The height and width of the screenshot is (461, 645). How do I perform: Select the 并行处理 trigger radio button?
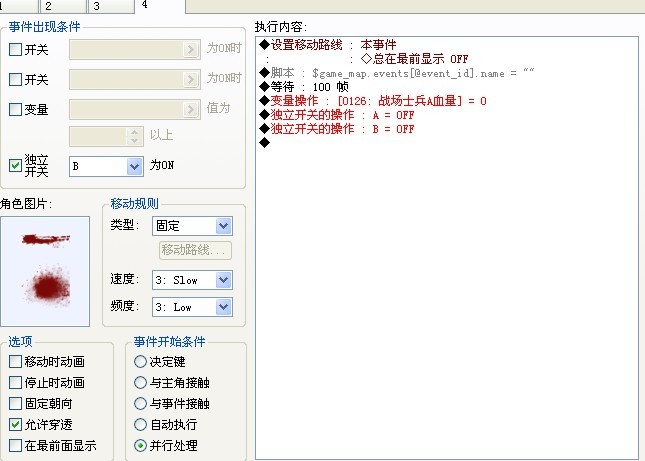point(140,445)
